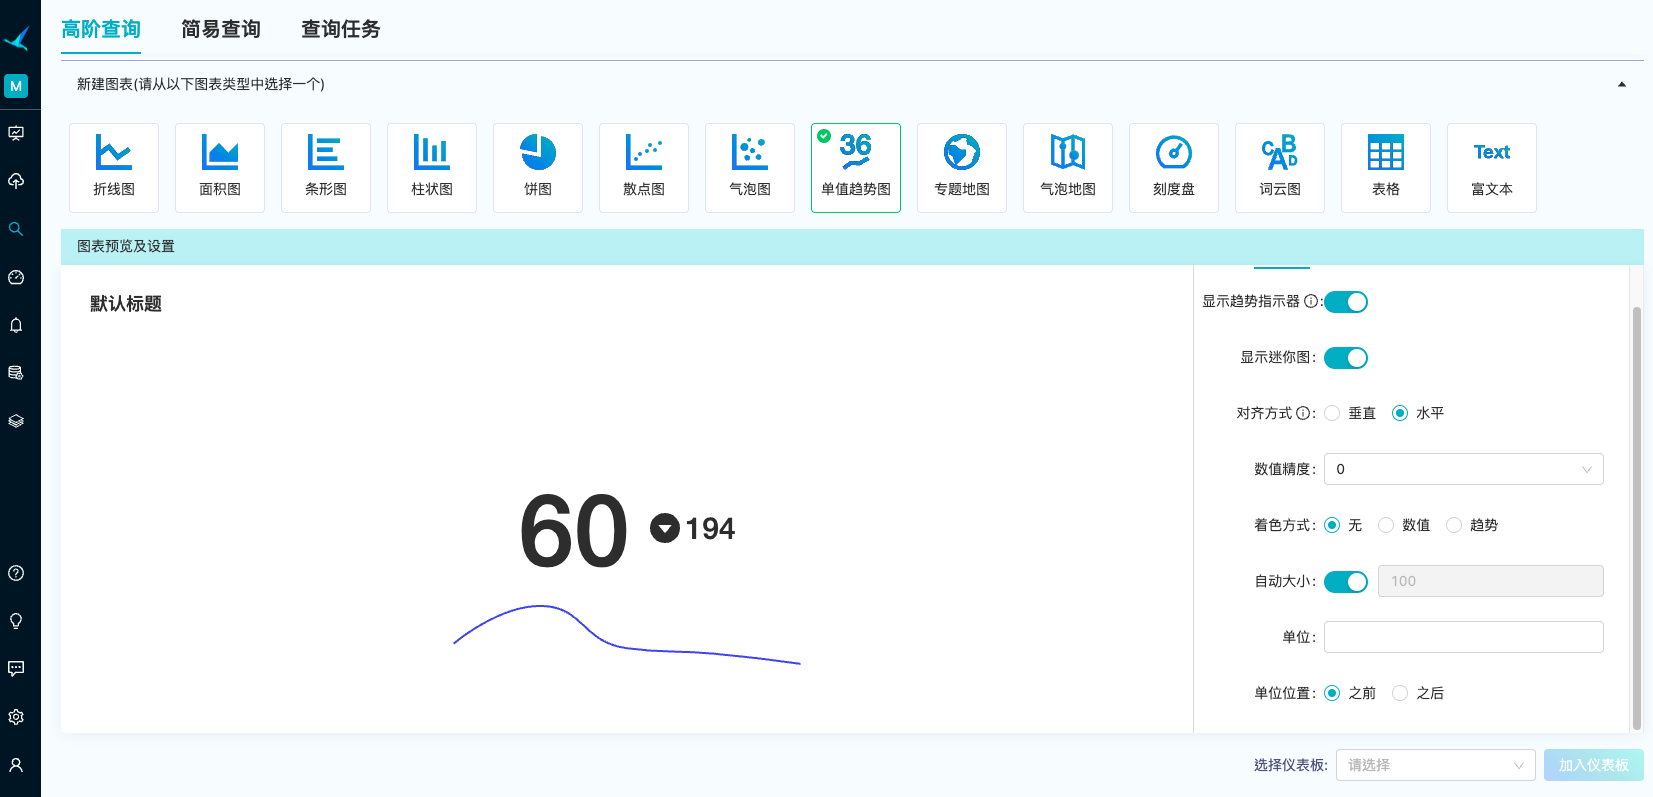Select the 折线图 line chart type
1653x797 pixels.
(x=114, y=168)
